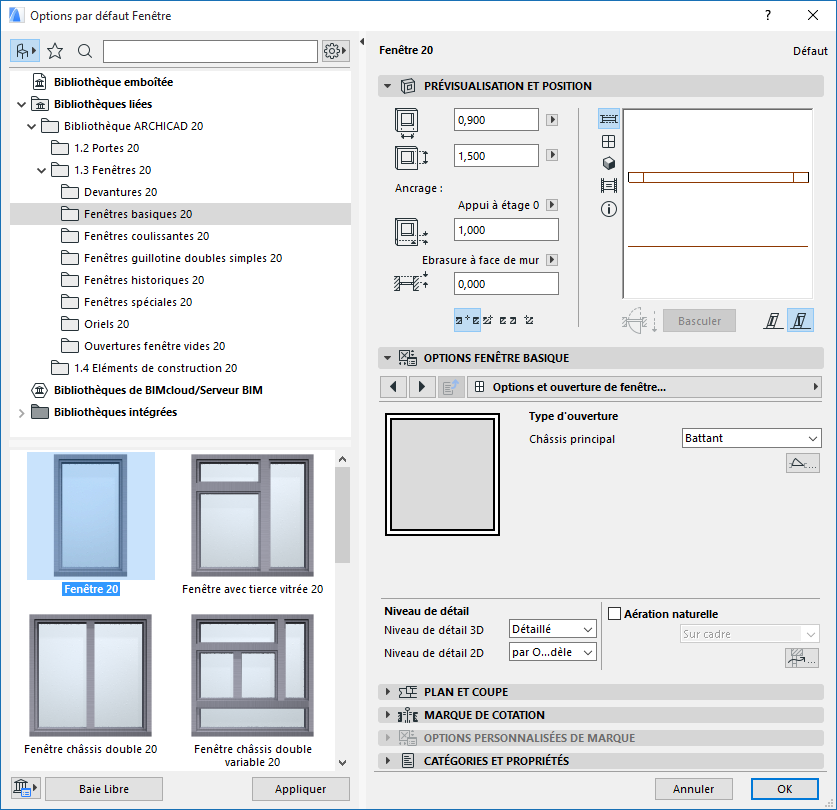Switch preview to floor plan view
The image size is (837, 810).
click(608, 118)
